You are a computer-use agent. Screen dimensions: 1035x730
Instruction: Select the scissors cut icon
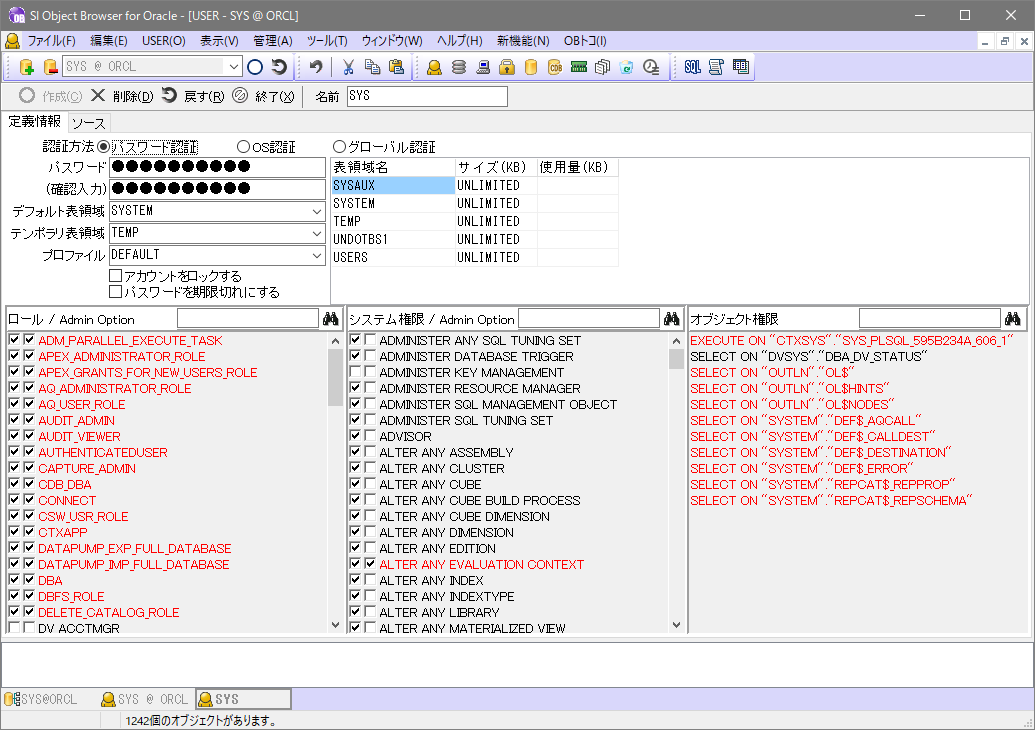348,67
